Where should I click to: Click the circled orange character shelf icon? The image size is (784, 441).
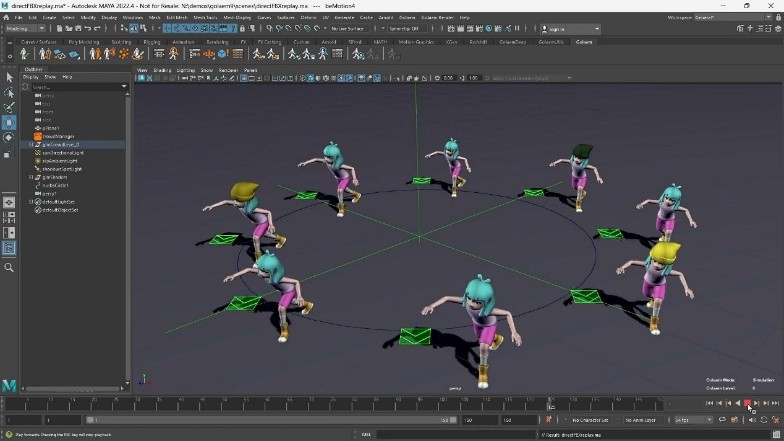174,54
